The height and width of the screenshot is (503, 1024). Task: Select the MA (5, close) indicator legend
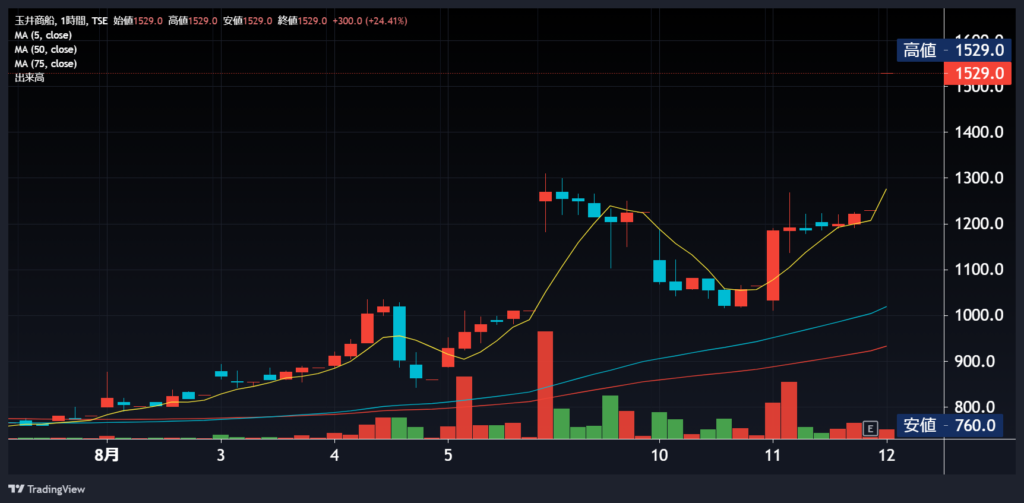pos(43,35)
